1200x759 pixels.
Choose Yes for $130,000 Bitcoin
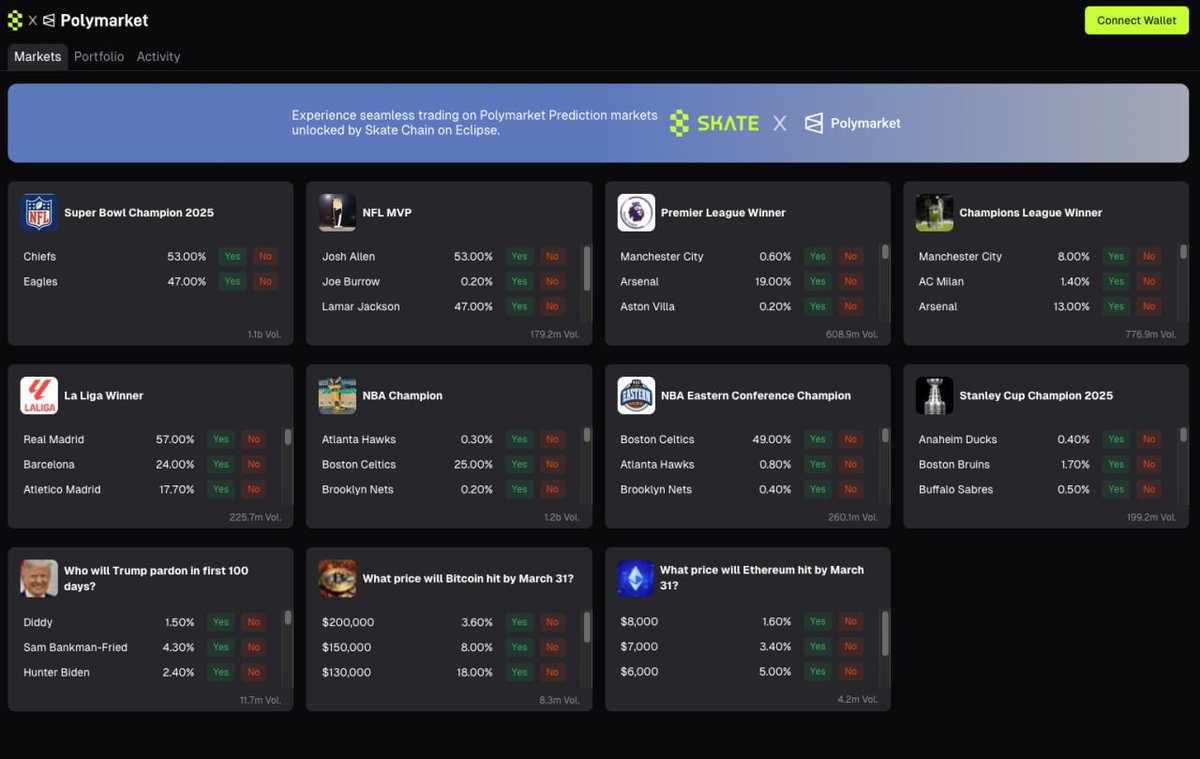519,672
